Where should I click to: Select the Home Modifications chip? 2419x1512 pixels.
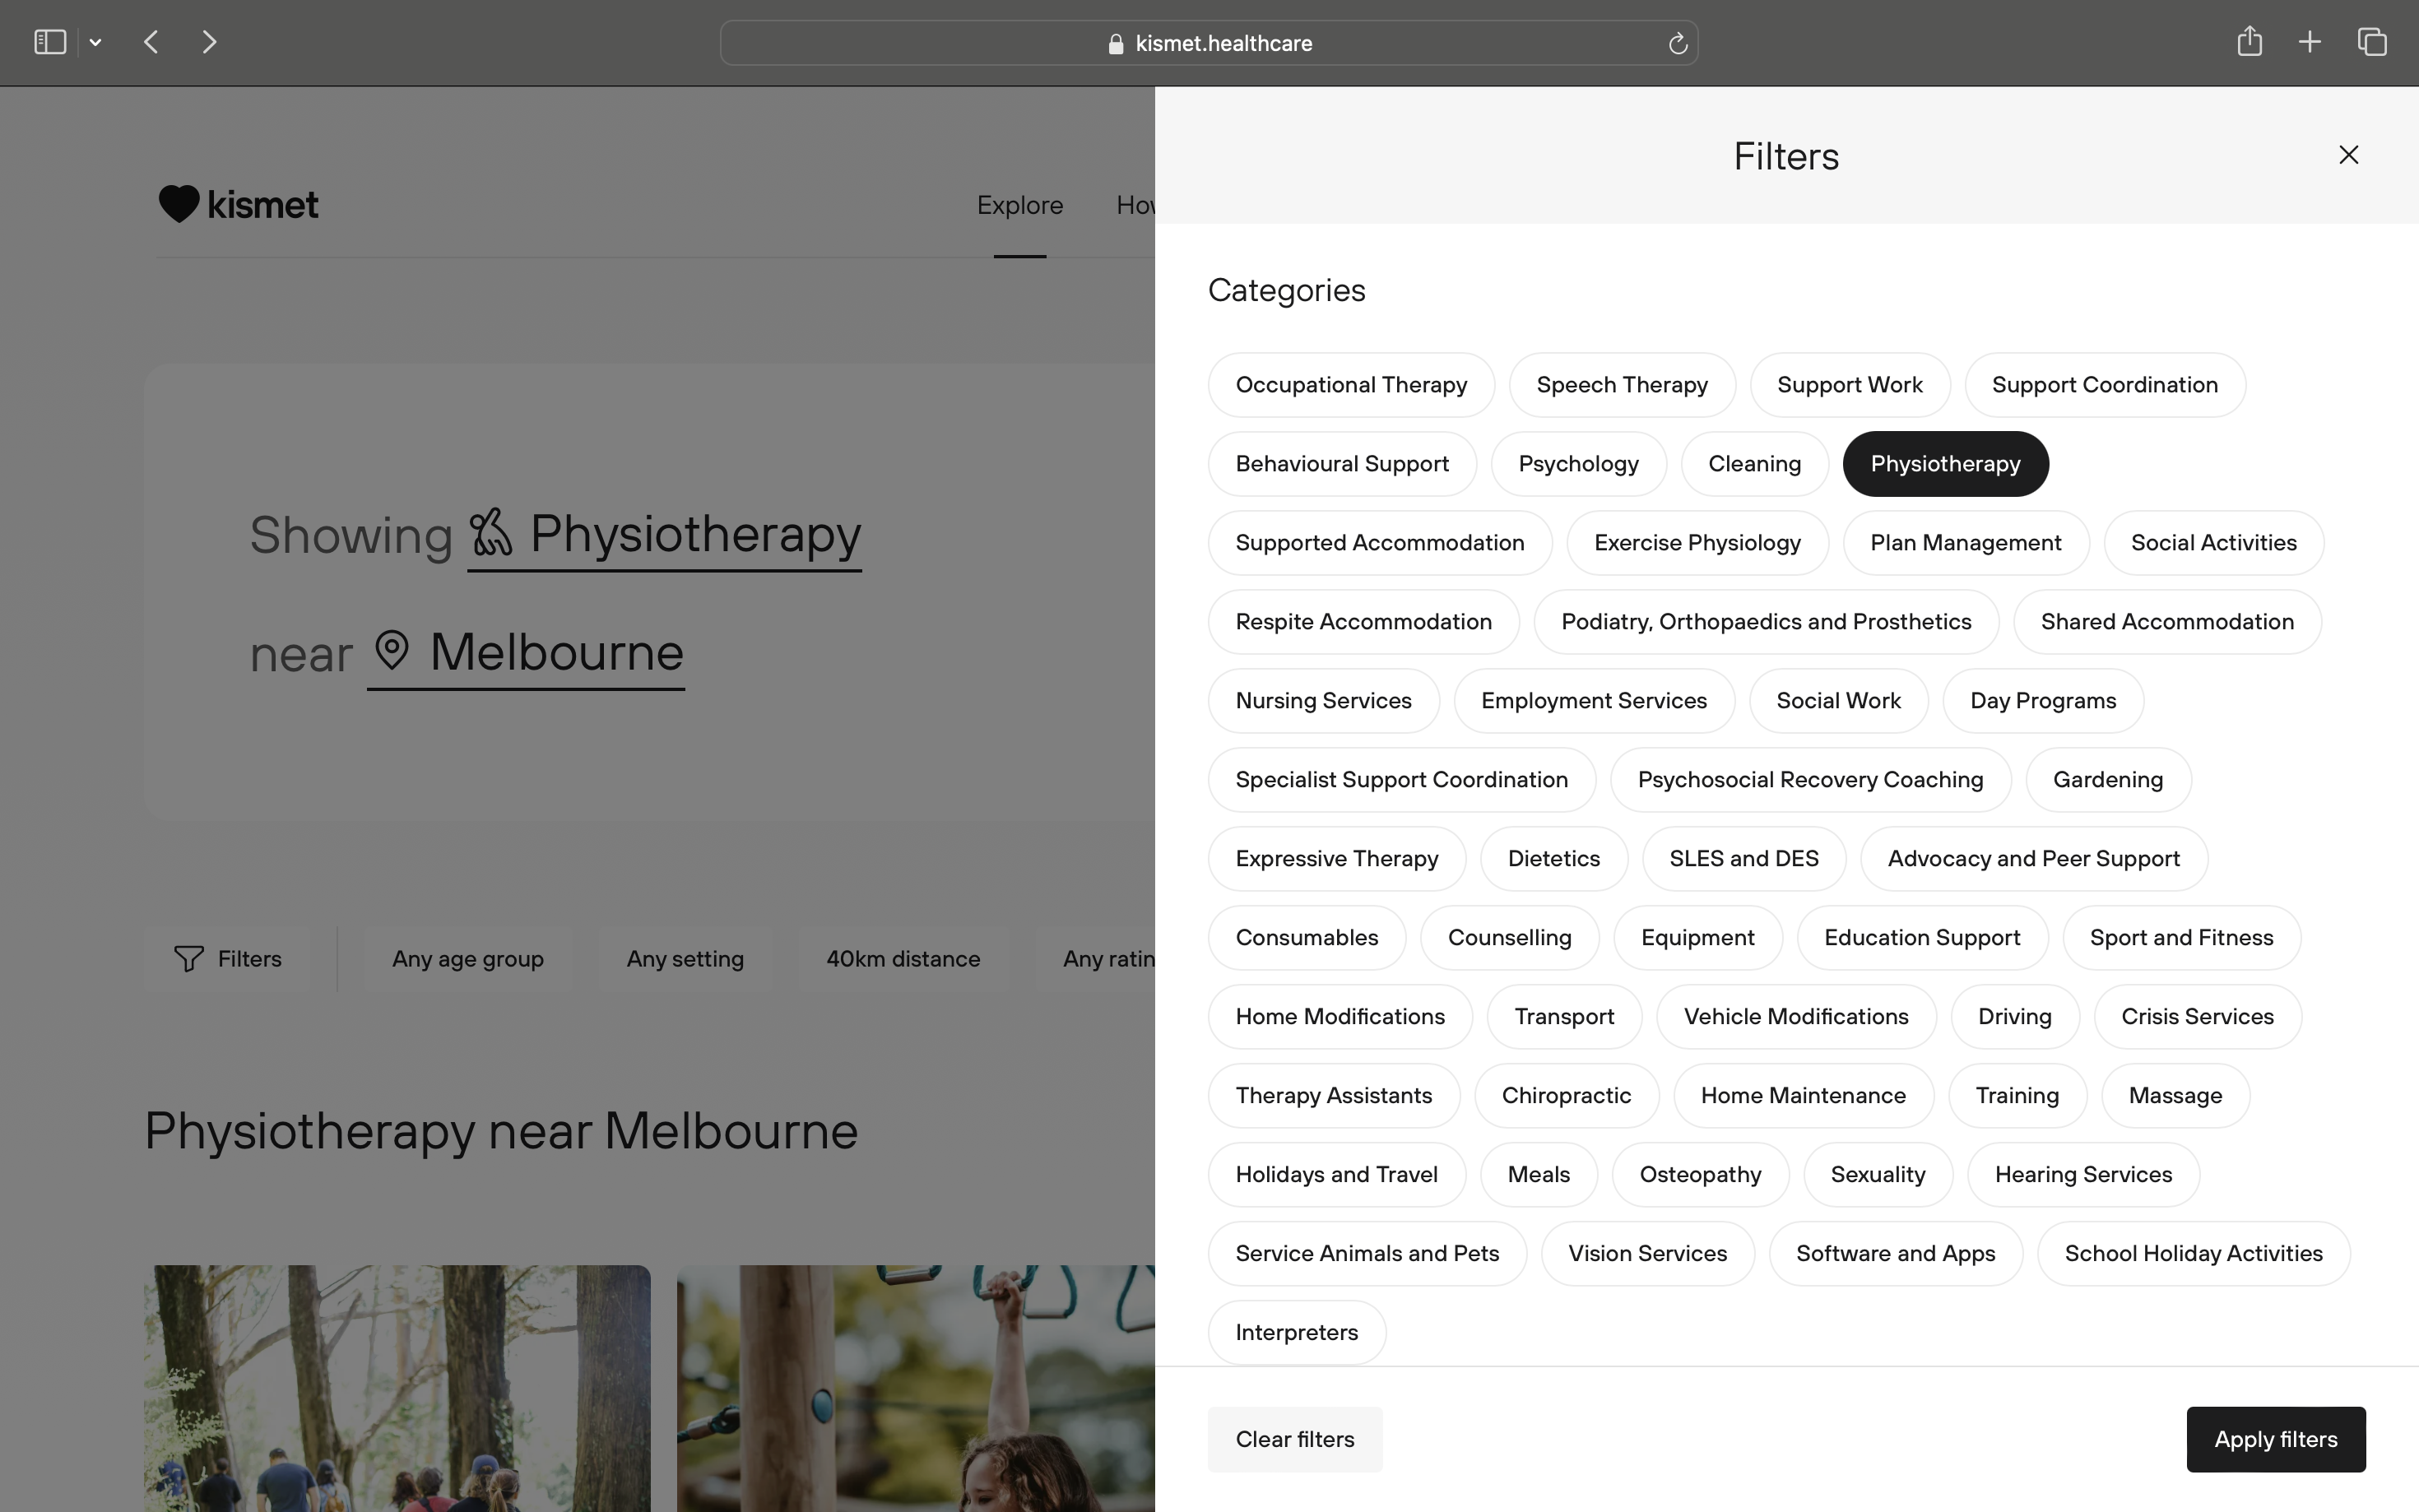[1340, 1017]
